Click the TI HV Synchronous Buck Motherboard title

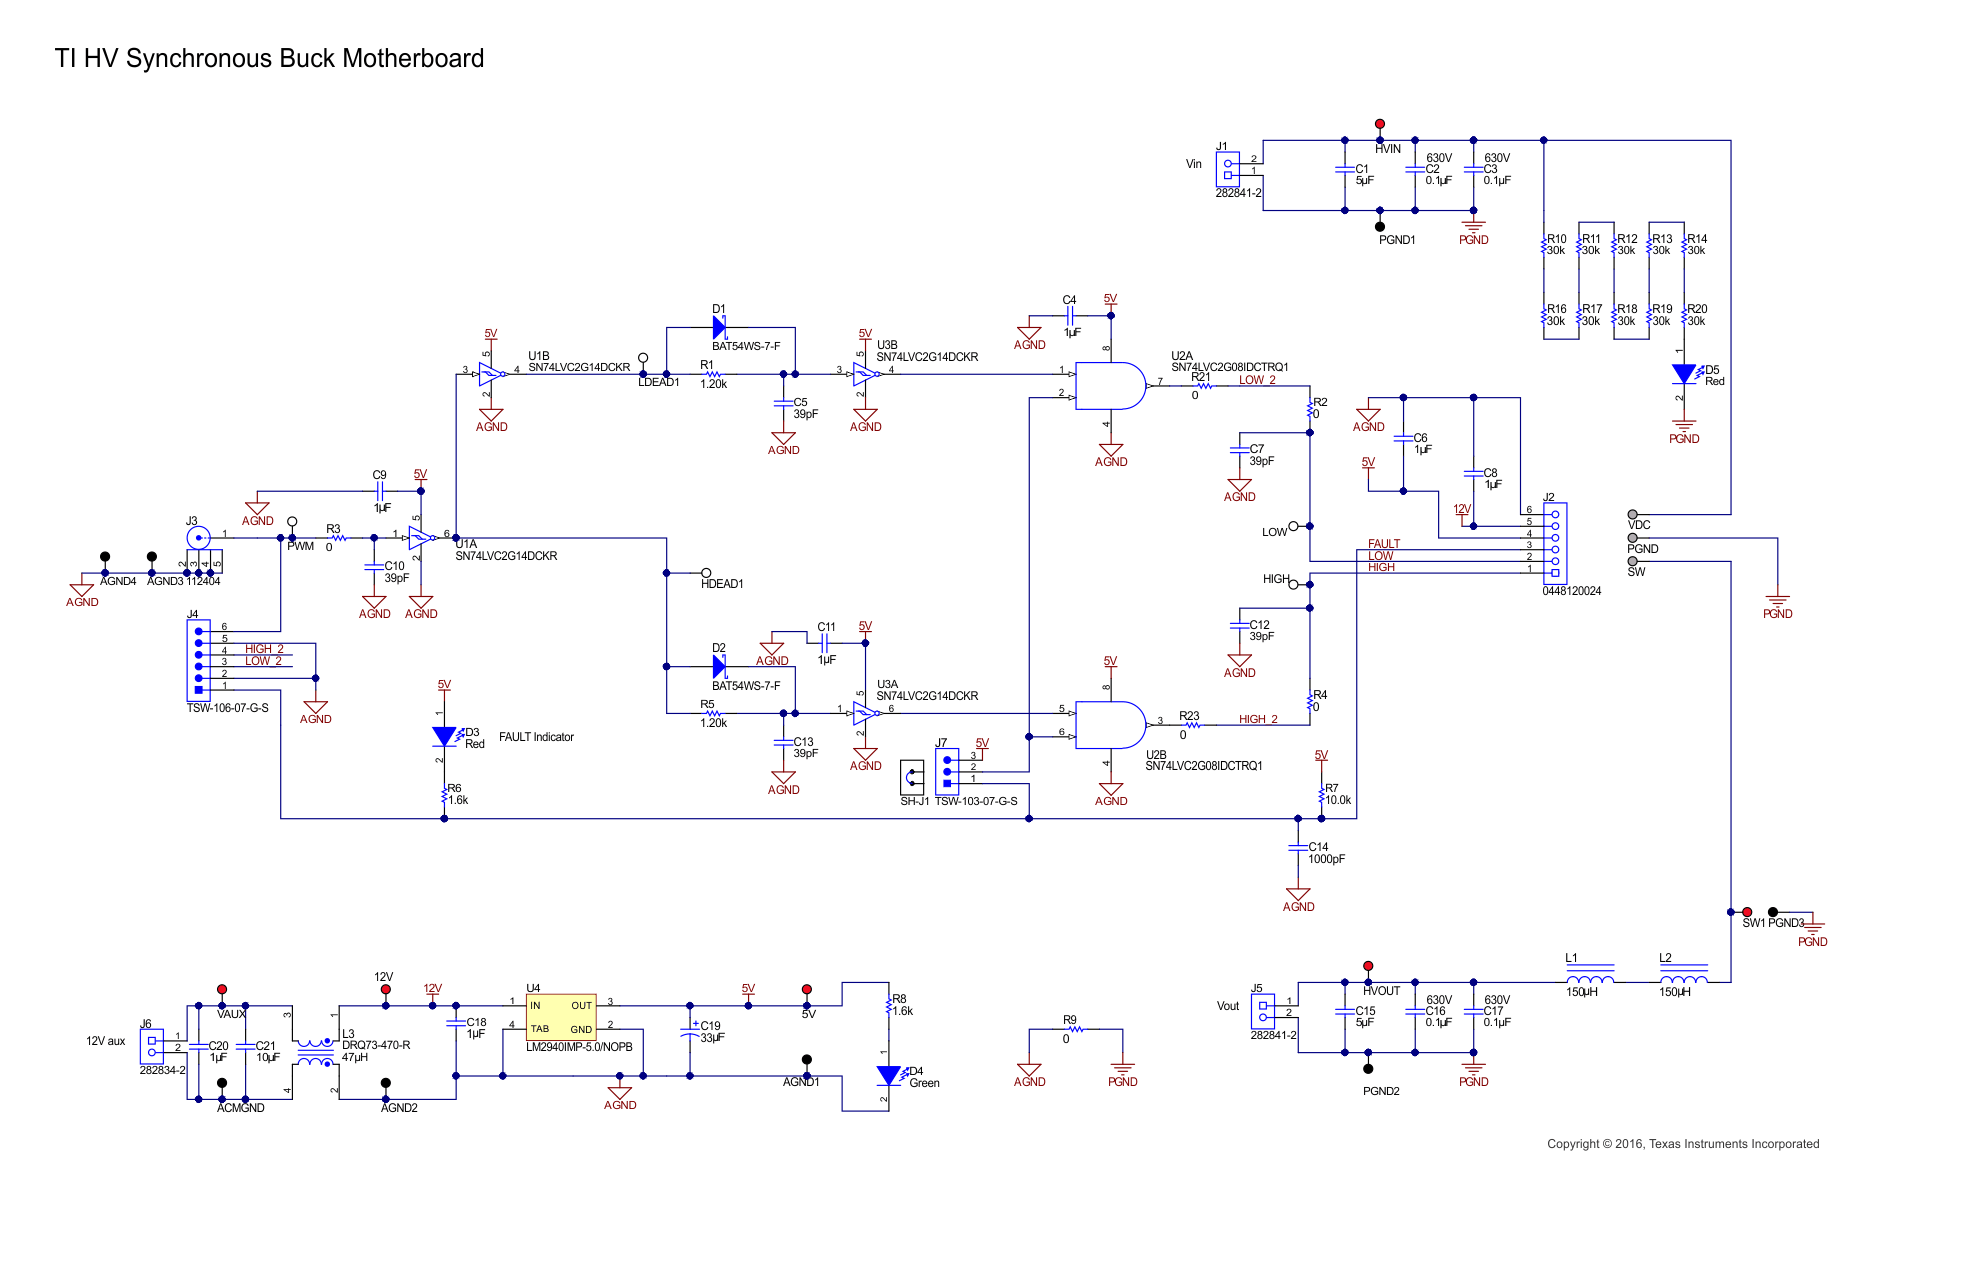pyautogui.click(x=270, y=59)
